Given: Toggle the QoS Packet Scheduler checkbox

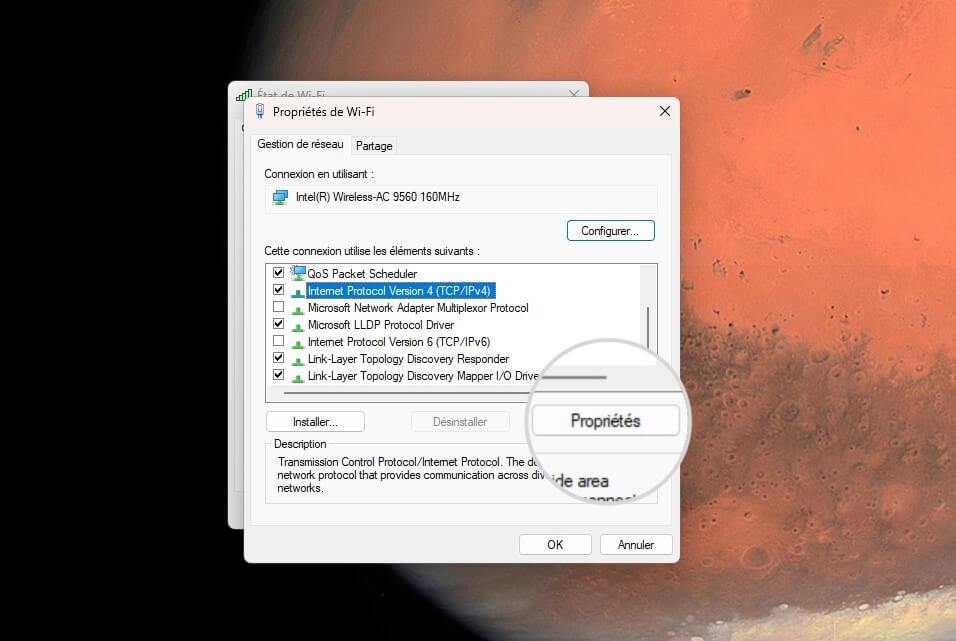Looking at the screenshot, I should click(279, 273).
